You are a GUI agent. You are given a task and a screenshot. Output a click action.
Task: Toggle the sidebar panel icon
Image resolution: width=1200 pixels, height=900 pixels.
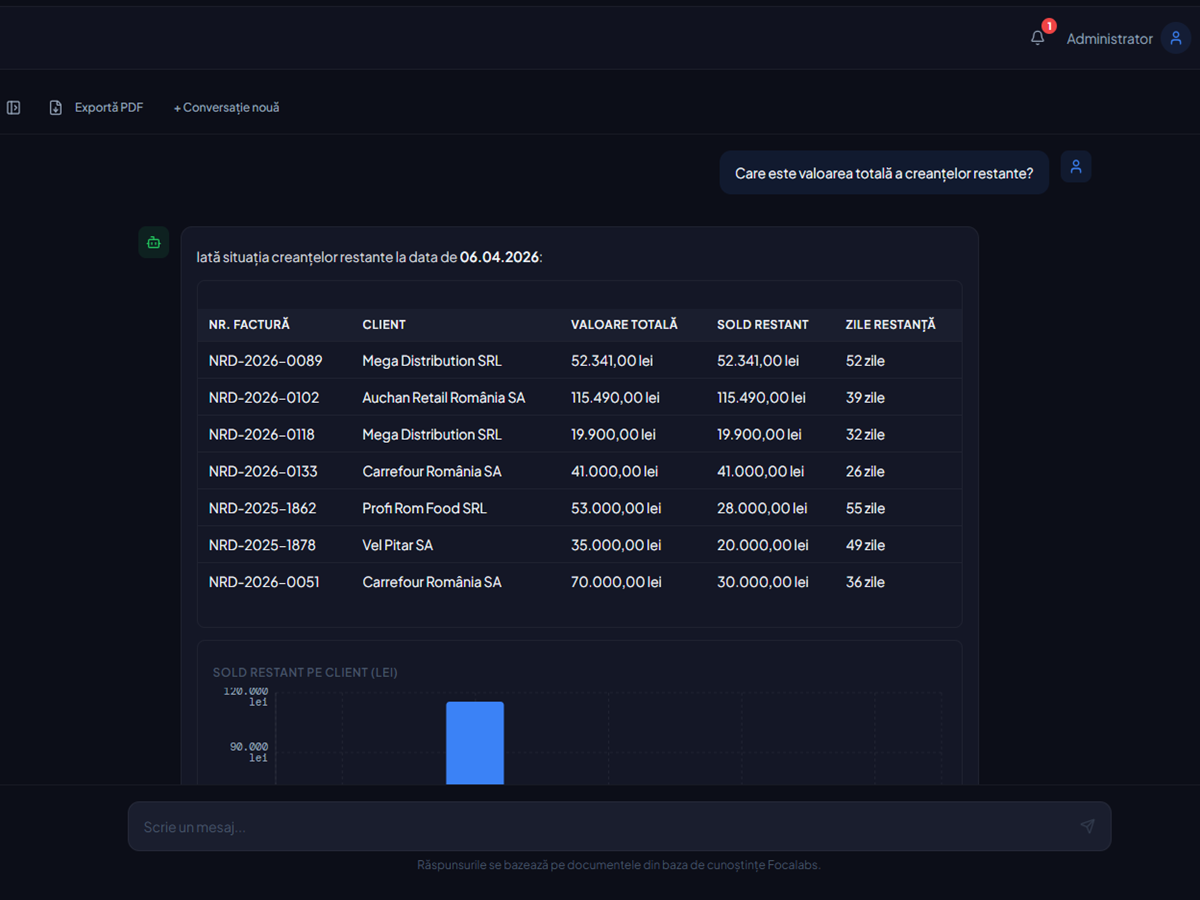(x=14, y=107)
